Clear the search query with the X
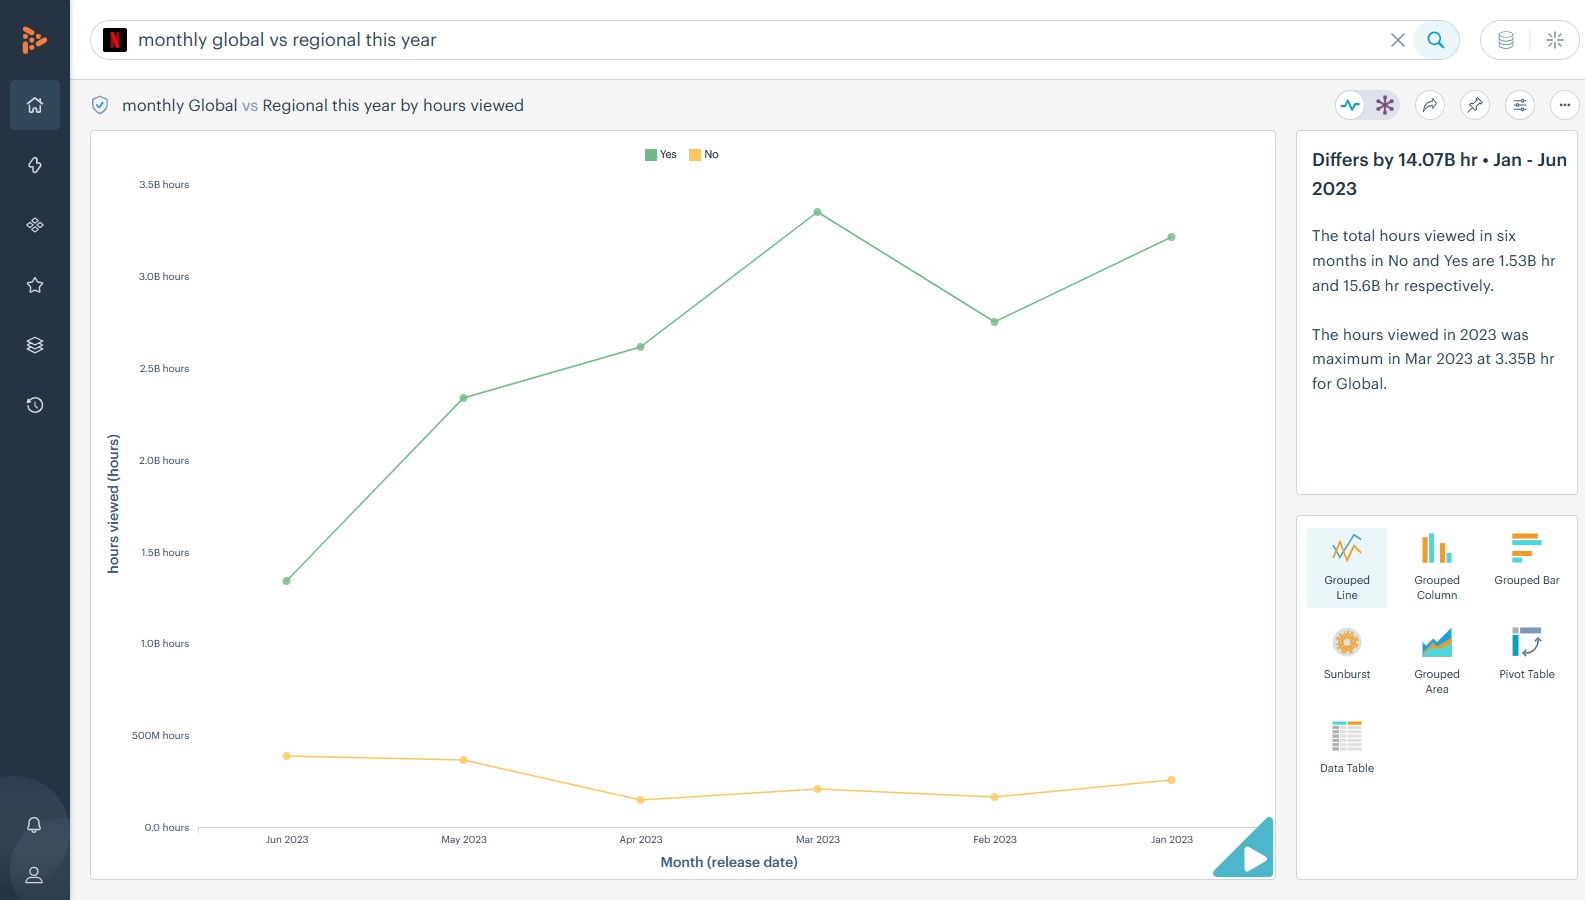 [1398, 40]
